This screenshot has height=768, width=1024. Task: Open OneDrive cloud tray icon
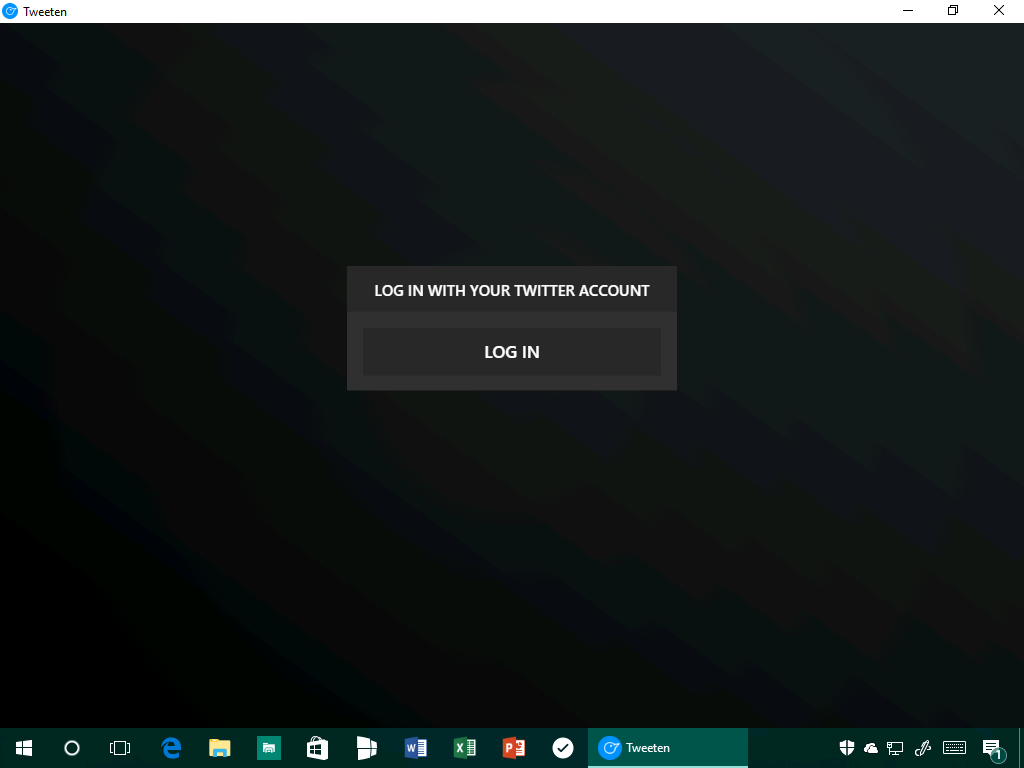click(x=871, y=748)
